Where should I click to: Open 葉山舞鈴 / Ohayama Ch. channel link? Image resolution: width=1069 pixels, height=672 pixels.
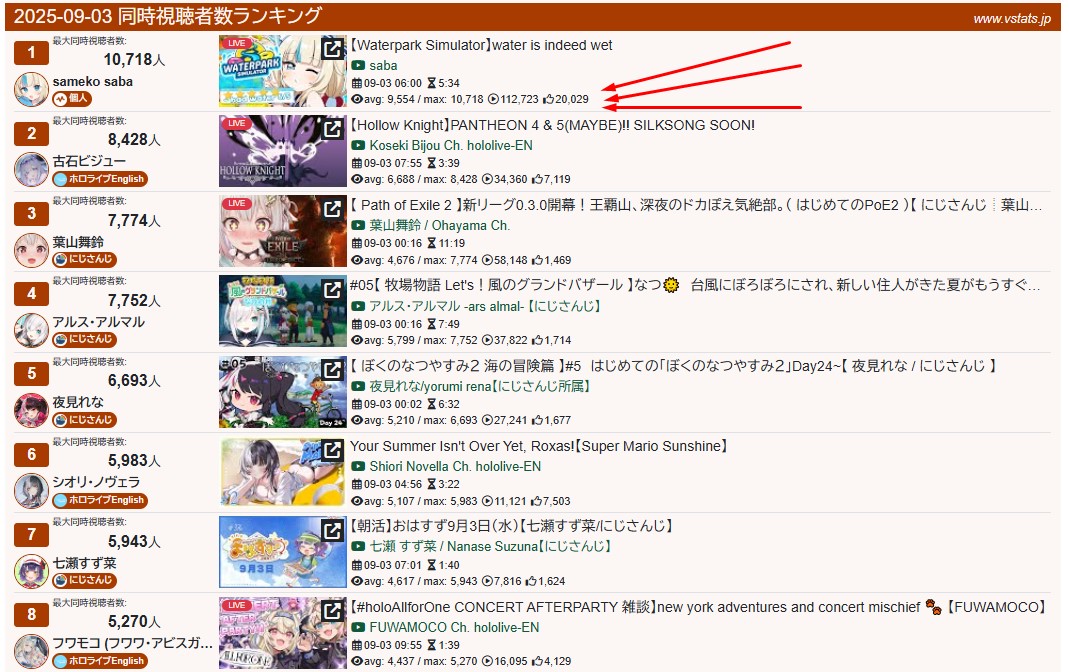point(440,226)
